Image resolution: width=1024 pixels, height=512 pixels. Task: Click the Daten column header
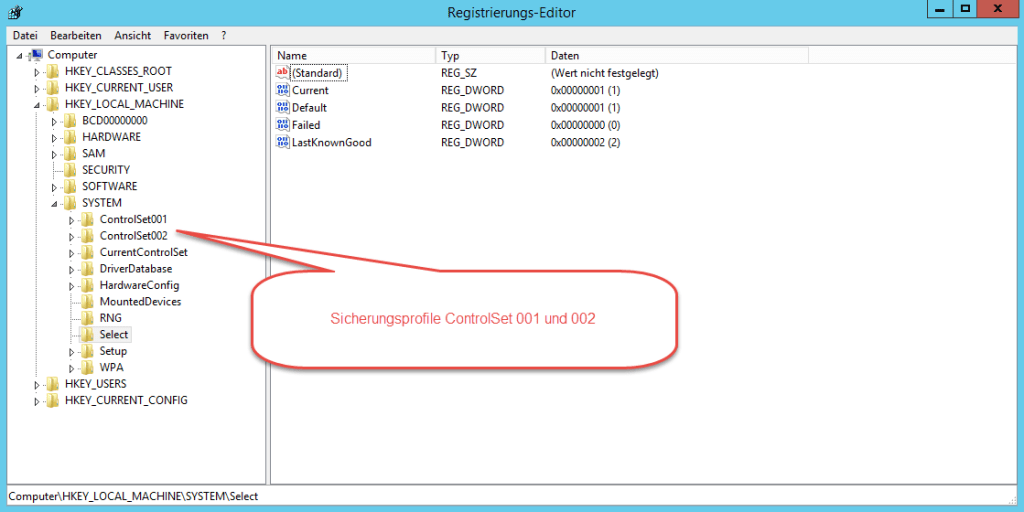tap(676, 56)
